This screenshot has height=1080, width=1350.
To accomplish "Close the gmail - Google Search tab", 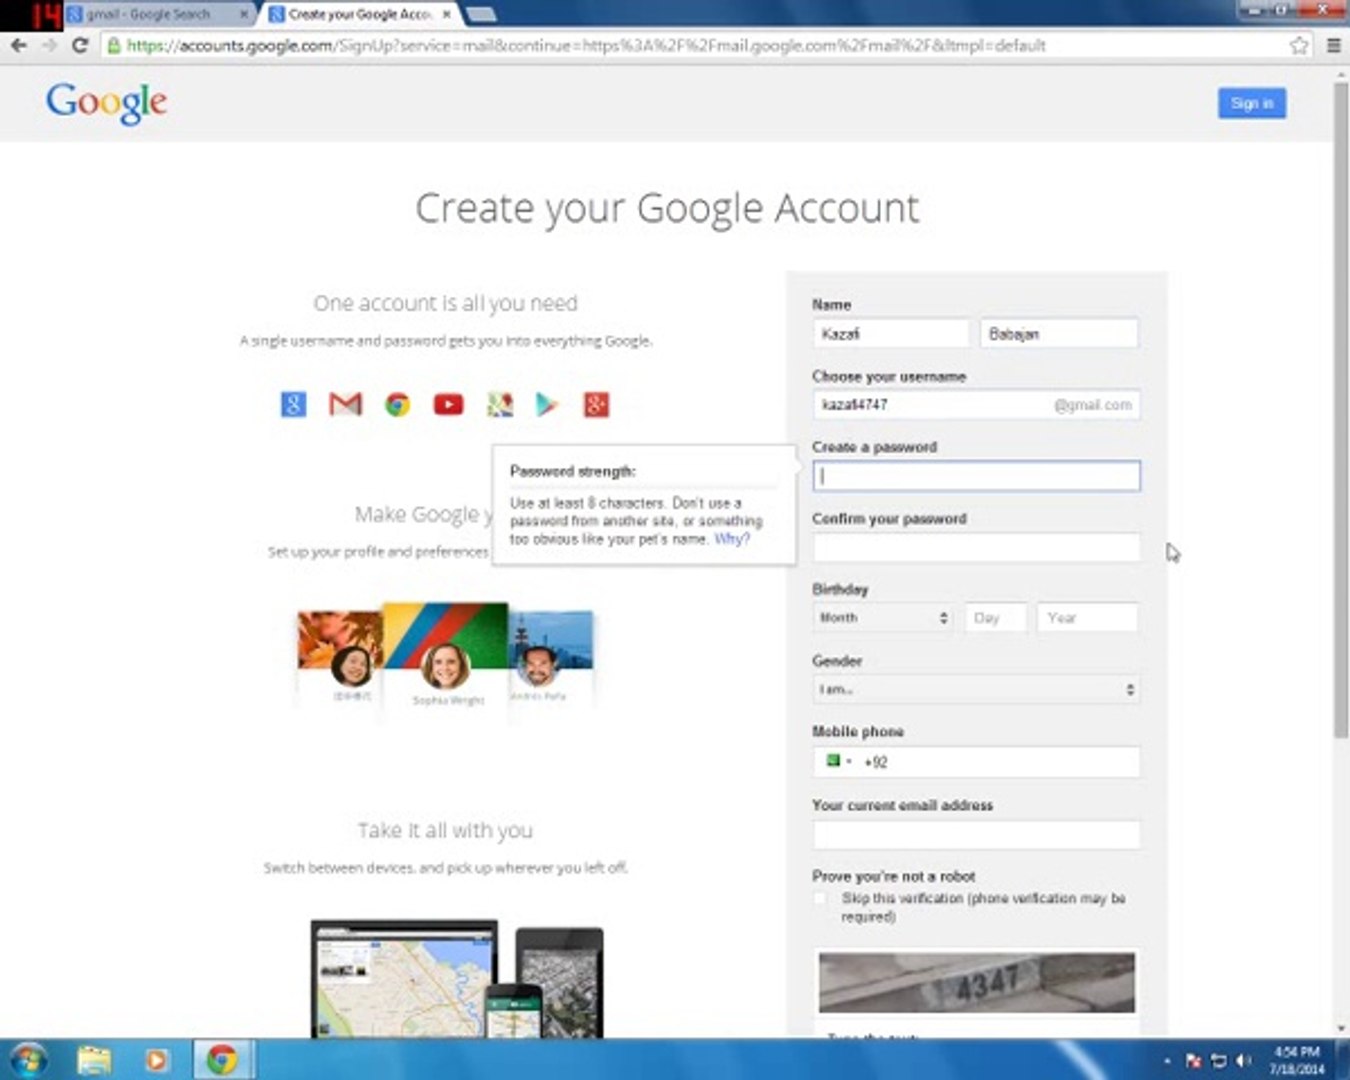I will tap(243, 15).
